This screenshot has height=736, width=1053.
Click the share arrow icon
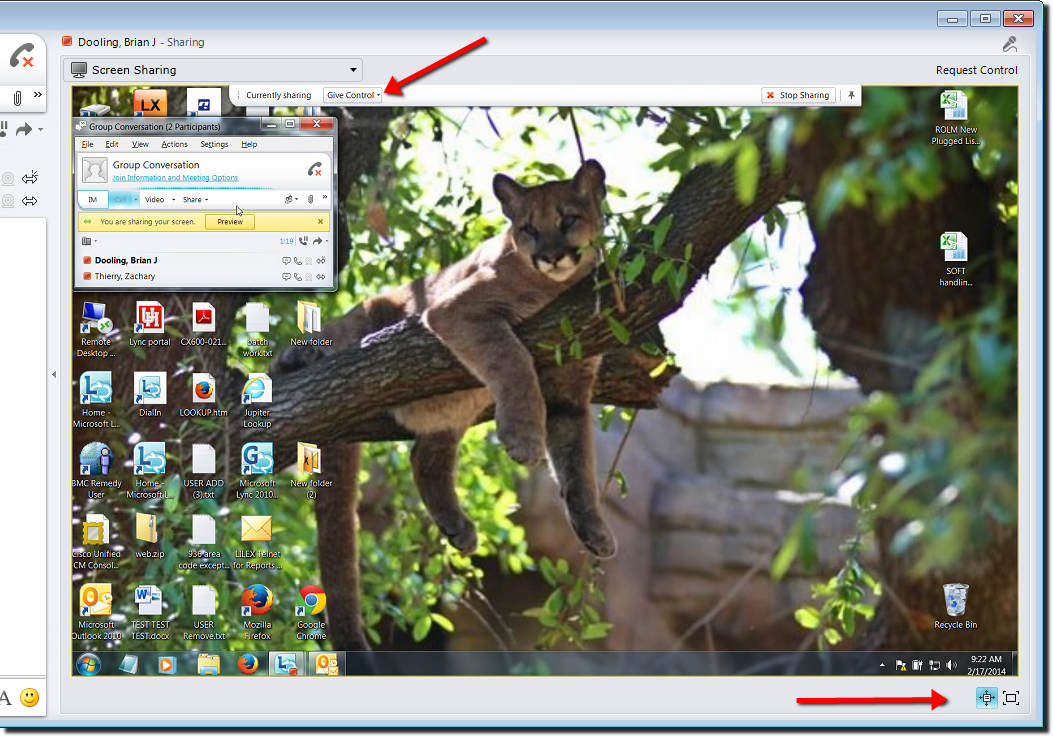[24, 129]
